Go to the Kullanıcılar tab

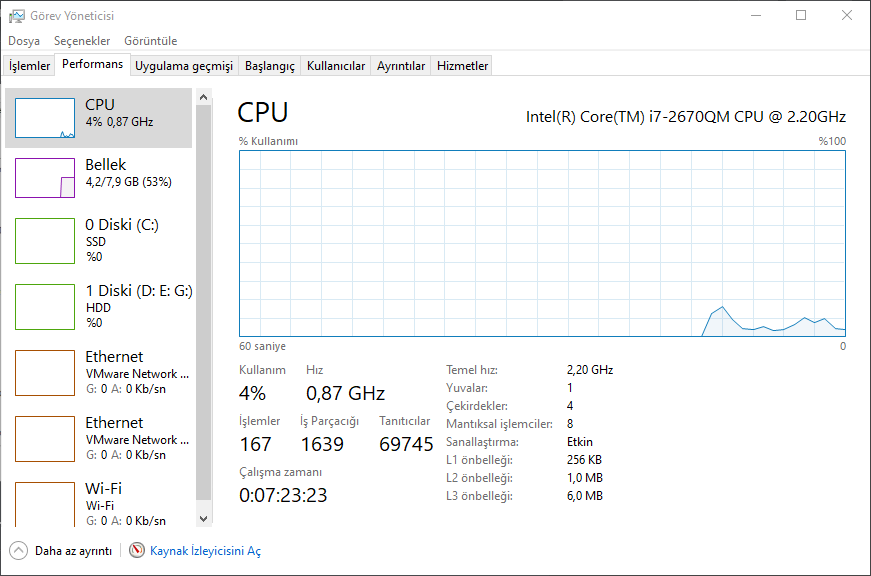[x=336, y=66]
